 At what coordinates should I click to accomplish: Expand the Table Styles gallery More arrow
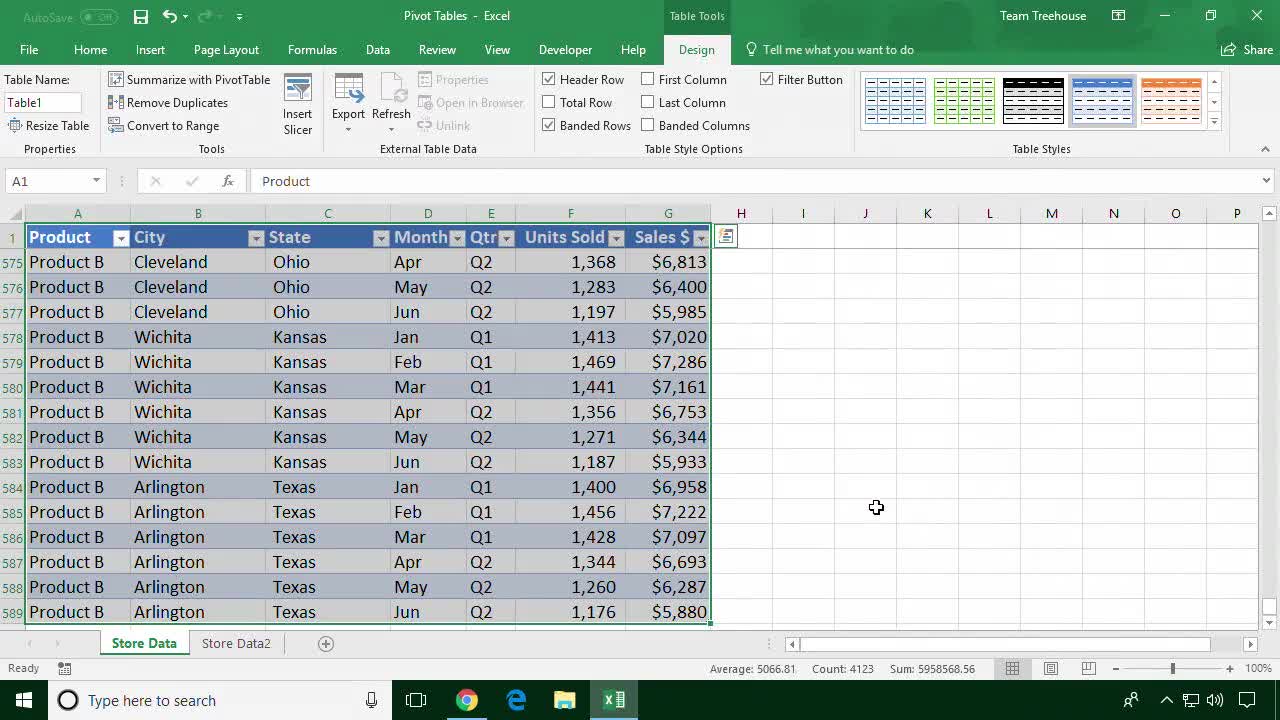pos(1214,121)
